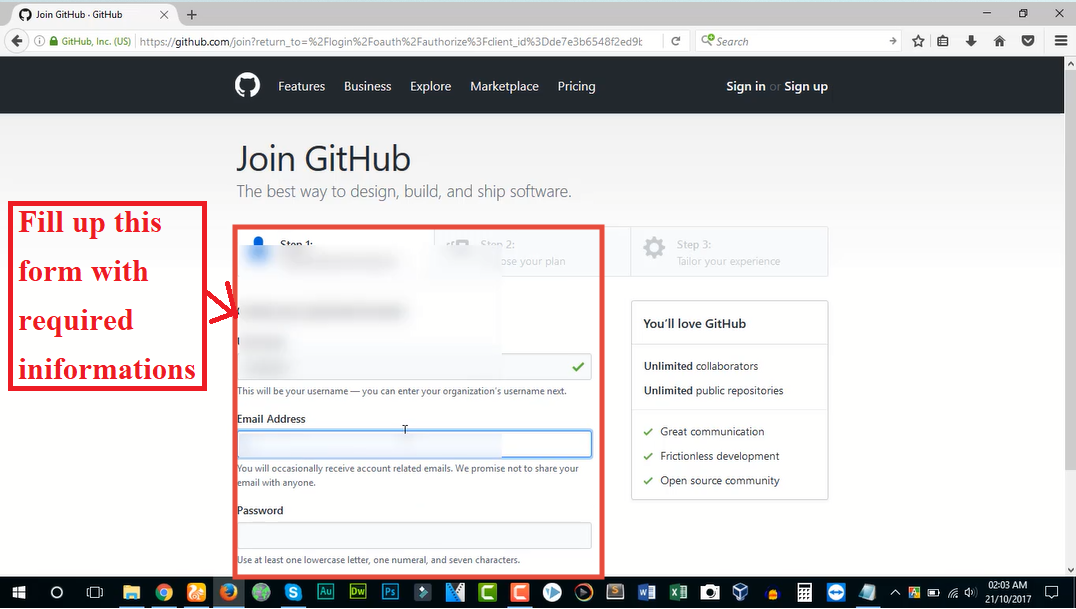Click the browser back arrow
The height and width of the screenshot is (609, 1076).
click(16, 41)
